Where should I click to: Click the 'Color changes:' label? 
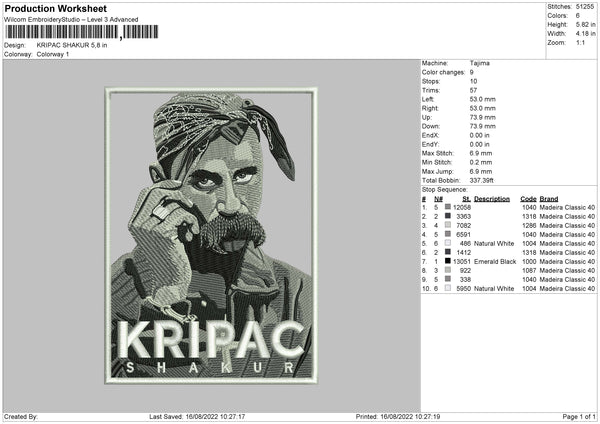click(443, 72)
